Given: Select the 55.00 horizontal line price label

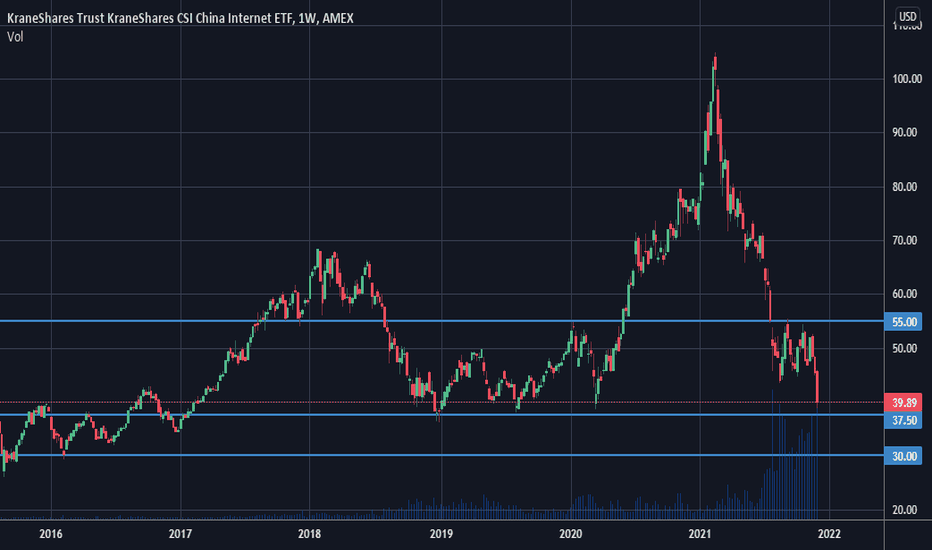Looking at the screenshot, I should pos(903,322).
